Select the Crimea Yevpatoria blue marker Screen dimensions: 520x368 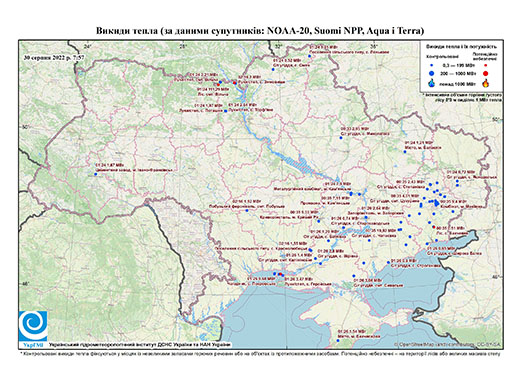tap(338, 340)
